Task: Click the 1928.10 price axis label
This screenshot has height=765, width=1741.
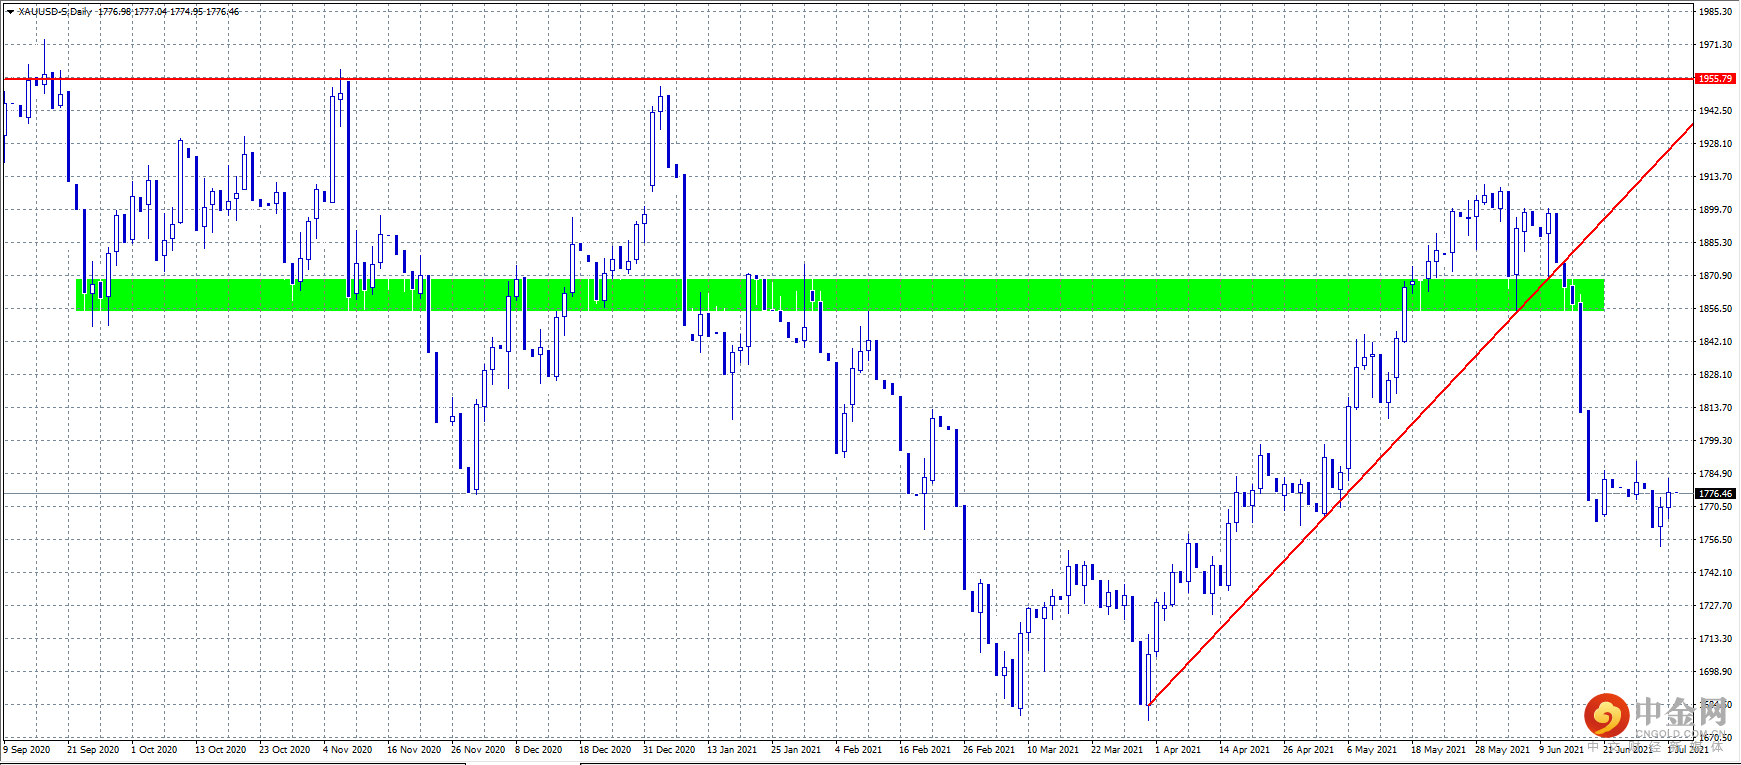Action: [1715, 144]
